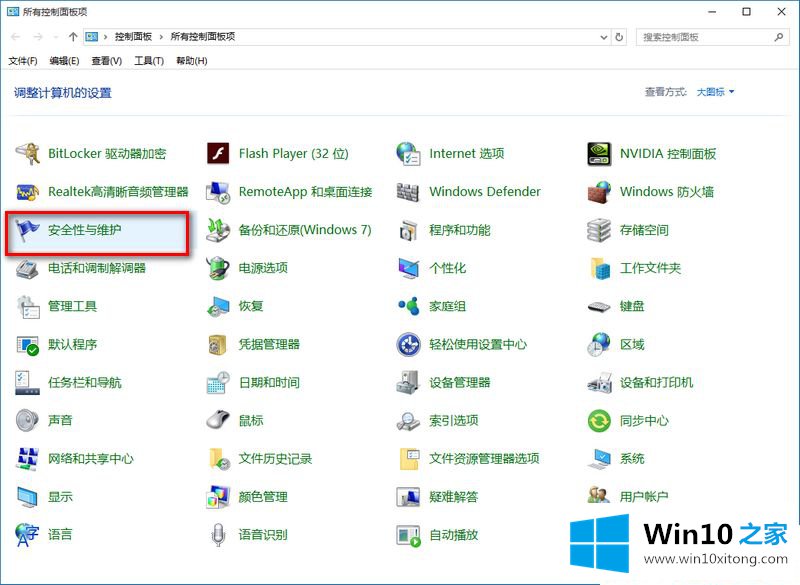Open the 工作文件夹 icon
The height and width of the screenshot is (585, 800).
click(601, 268)
